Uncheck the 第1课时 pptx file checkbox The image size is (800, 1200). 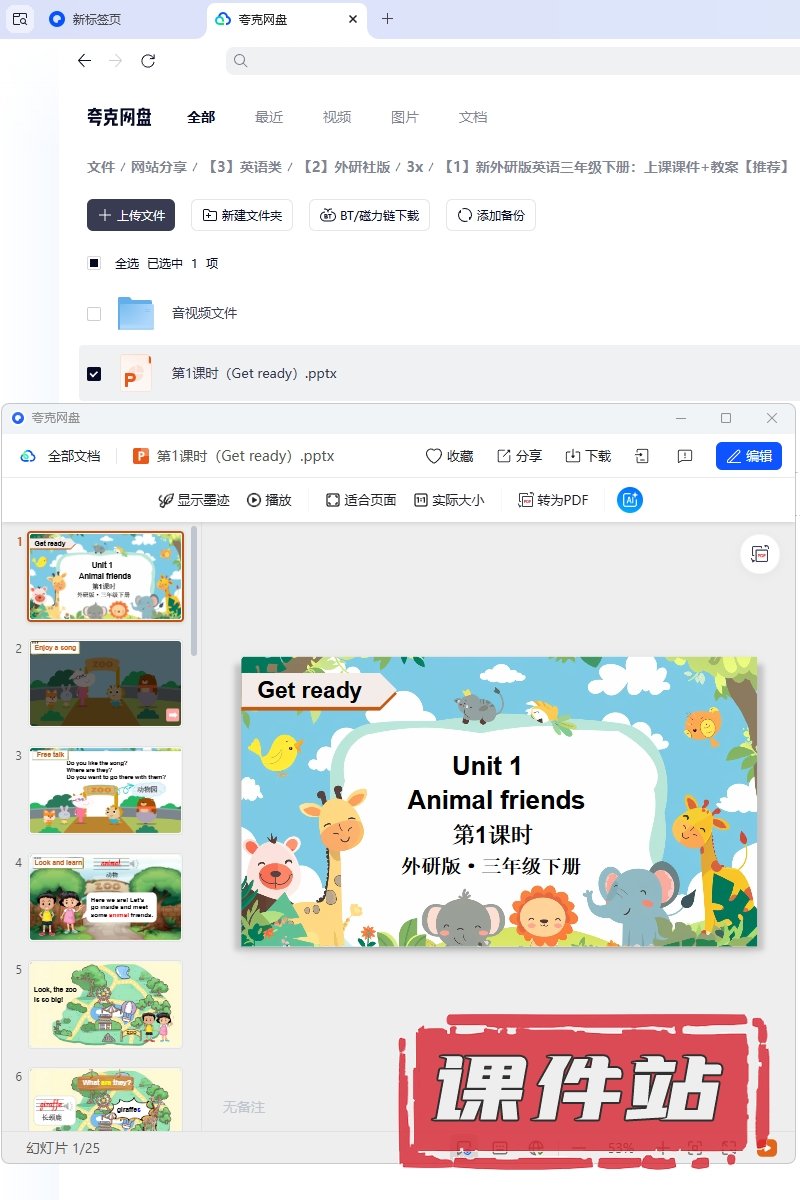pos(94,374)
